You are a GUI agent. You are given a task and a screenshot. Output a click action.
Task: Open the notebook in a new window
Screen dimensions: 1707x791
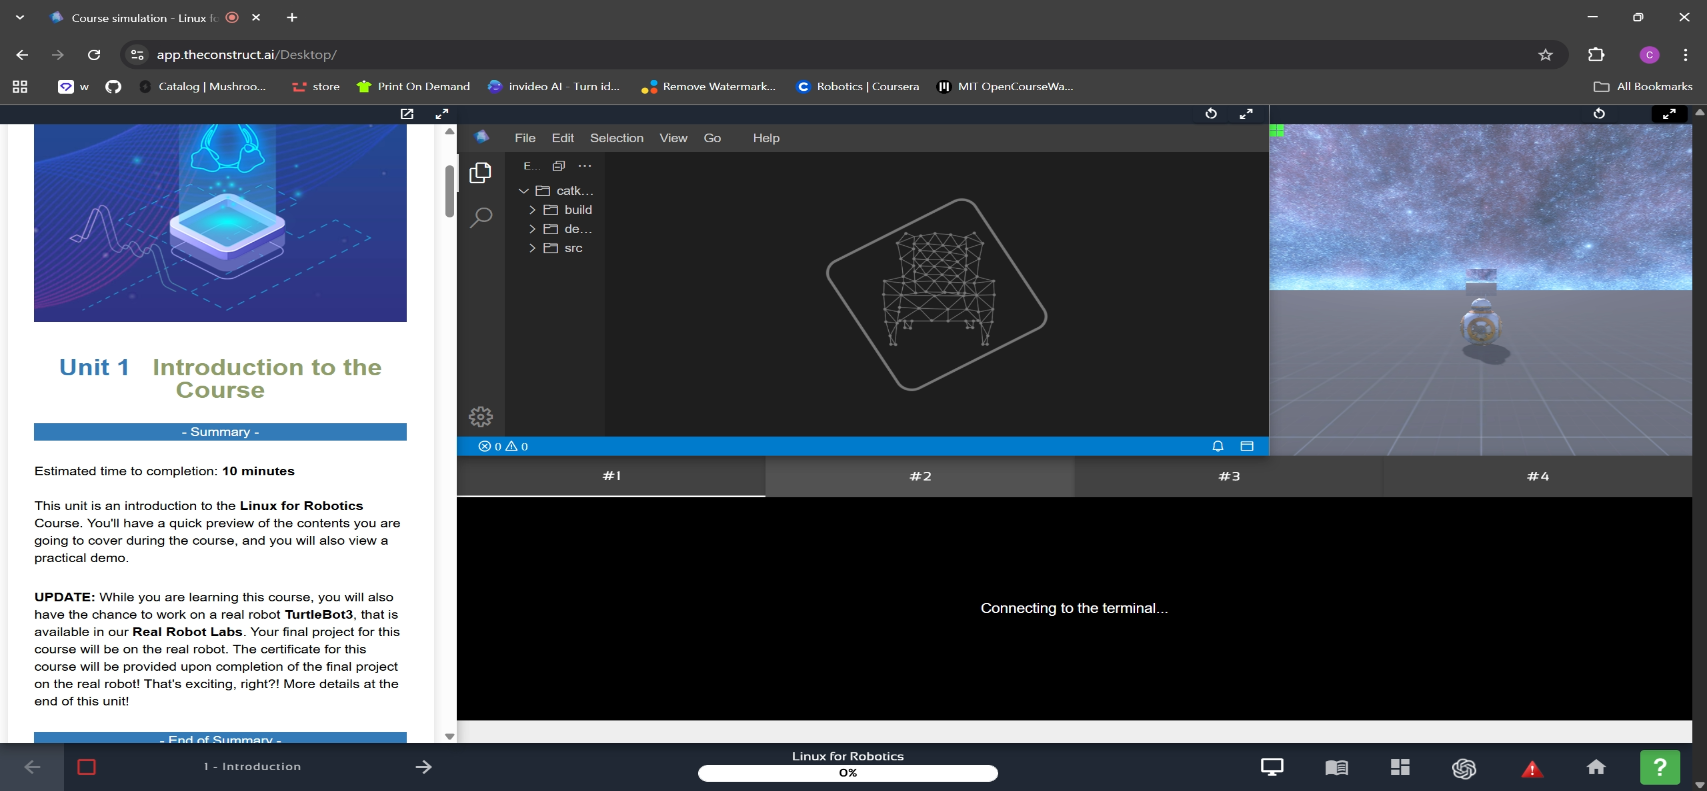click(407, 114)
